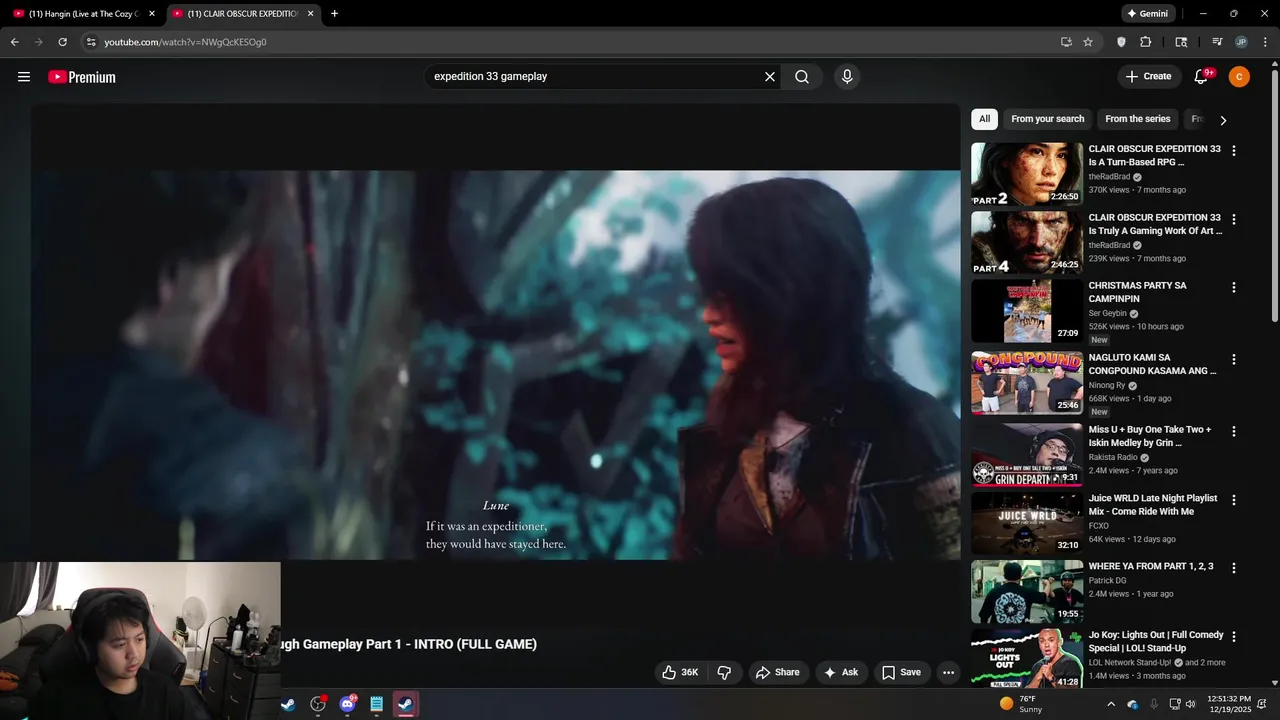Open Part 4 Gaming Work Of Art thumbnail
The image size is (1280, 720).
click(x=1027, y=242)
